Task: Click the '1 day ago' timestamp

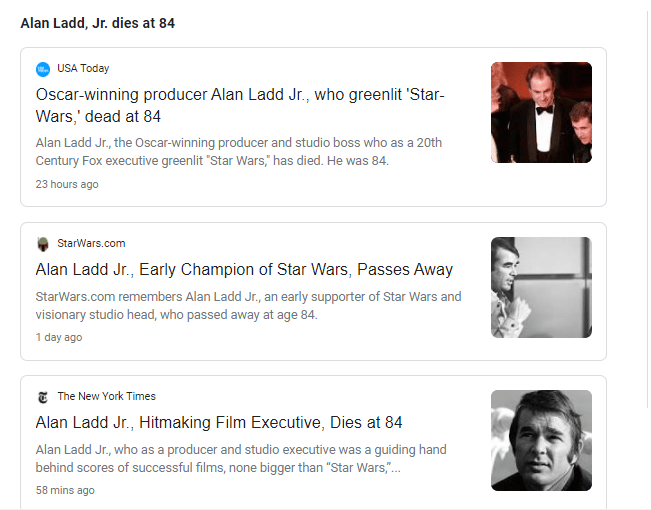Action: click(59, 338)
